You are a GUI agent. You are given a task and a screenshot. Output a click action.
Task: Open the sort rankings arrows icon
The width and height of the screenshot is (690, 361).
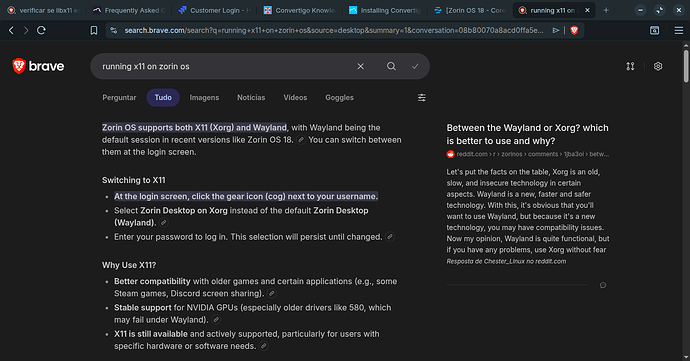coord(631,66)
